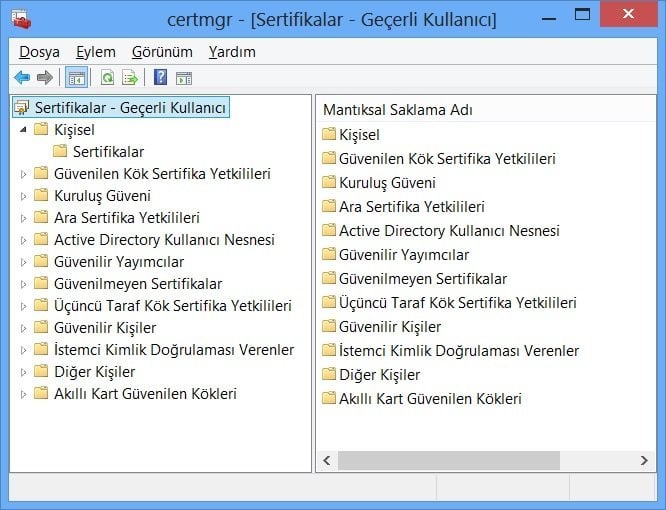Select the Sertifikalar - Geçerli Kullanıcı root node
Screen dimensions: 666x510
click(x=130, y=107)
